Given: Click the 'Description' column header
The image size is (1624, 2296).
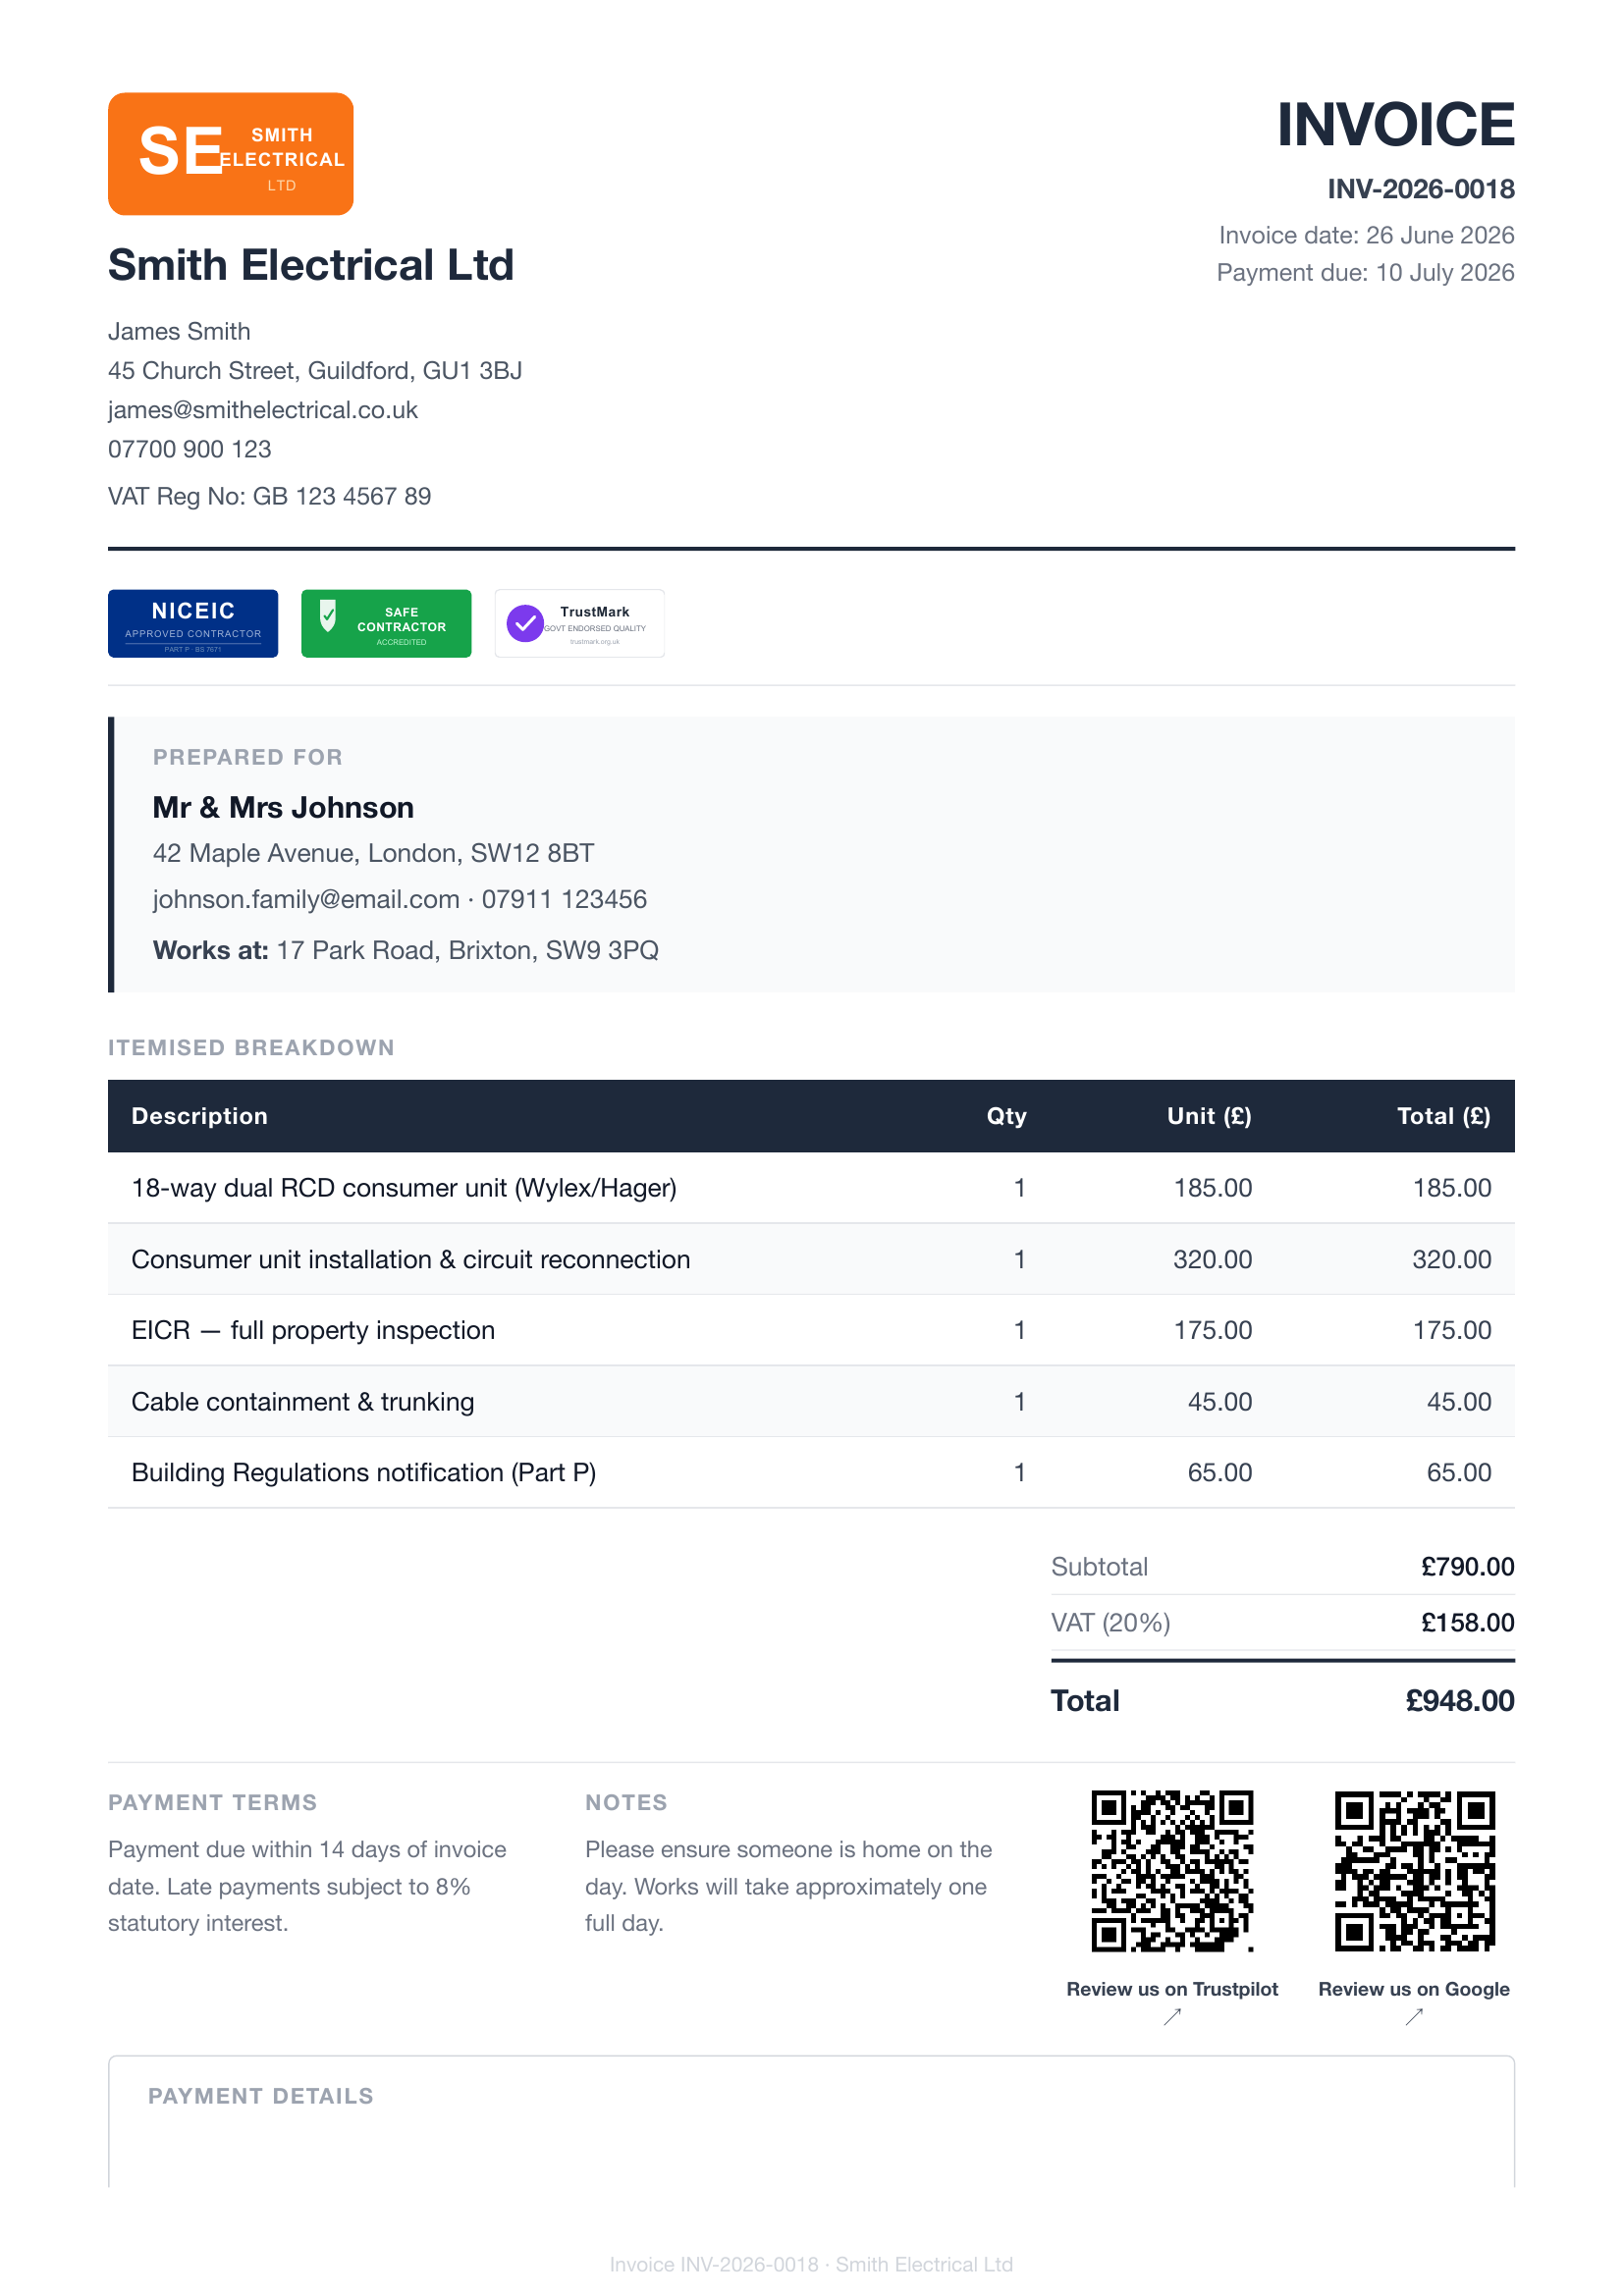Looking at the screenshot, I should (x=200, y=1116).
